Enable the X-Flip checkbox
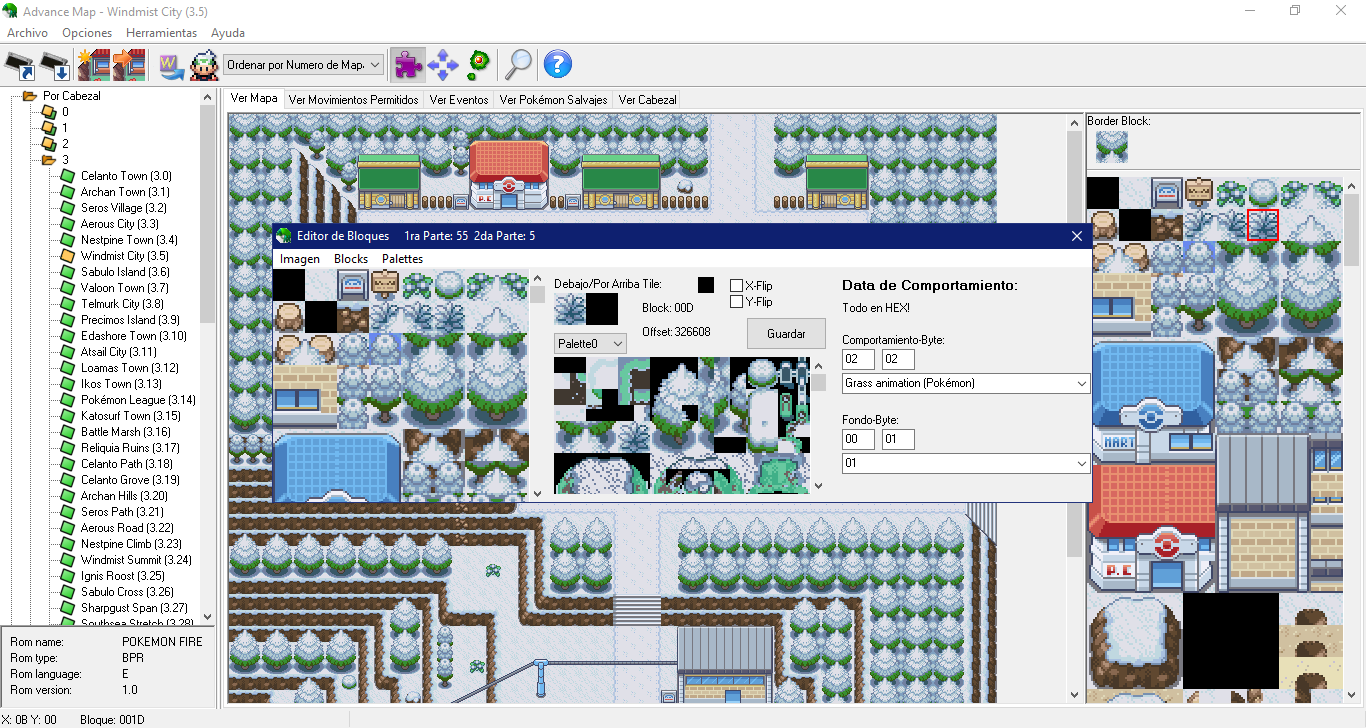This screenshot has height=728, width=1366. [x=737, y=286]
